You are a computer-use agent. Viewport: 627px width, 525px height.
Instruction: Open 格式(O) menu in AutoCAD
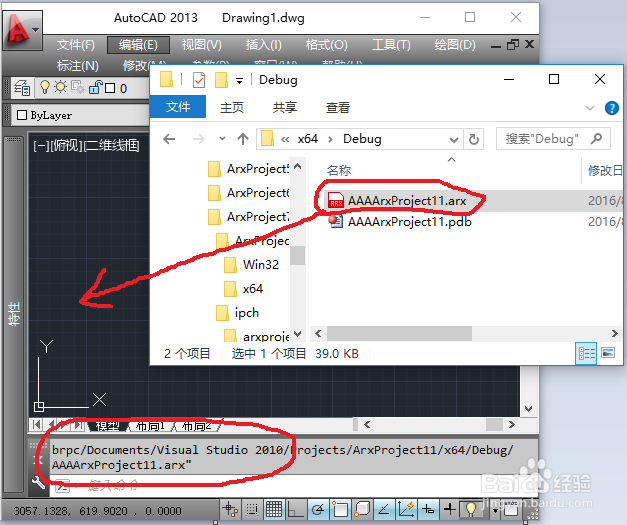coord(326,45)
